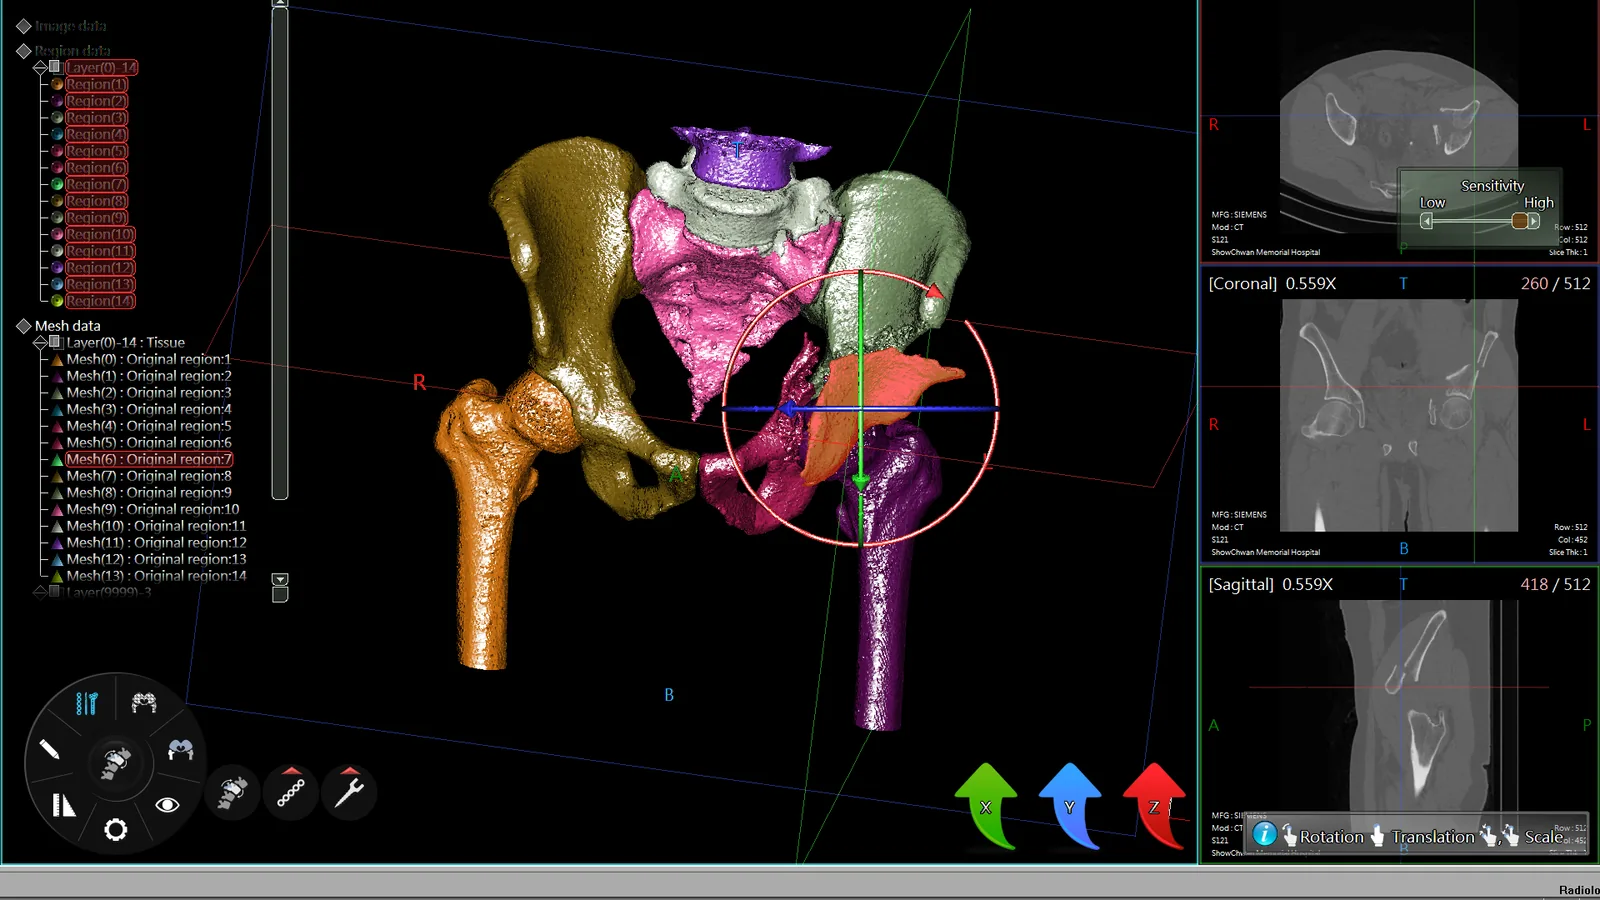Image resolution: width=1600 pixels, height=900 pixels.
Task: Collapse the Mesh data section diamond
Action: tap(23, 326)
